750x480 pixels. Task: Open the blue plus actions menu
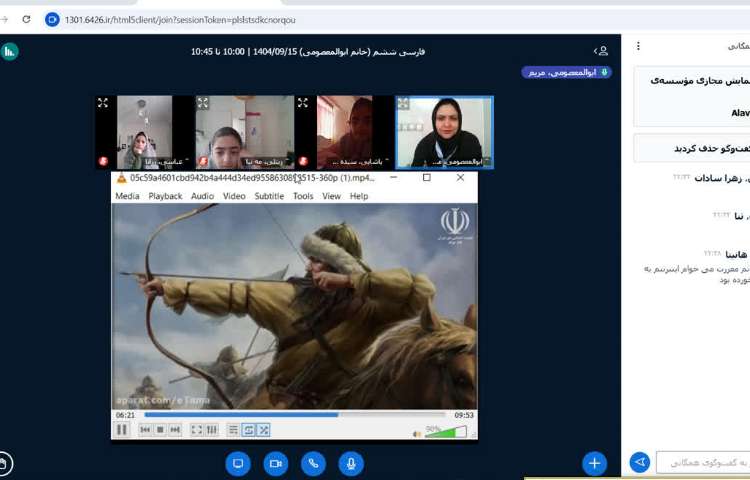594,463
